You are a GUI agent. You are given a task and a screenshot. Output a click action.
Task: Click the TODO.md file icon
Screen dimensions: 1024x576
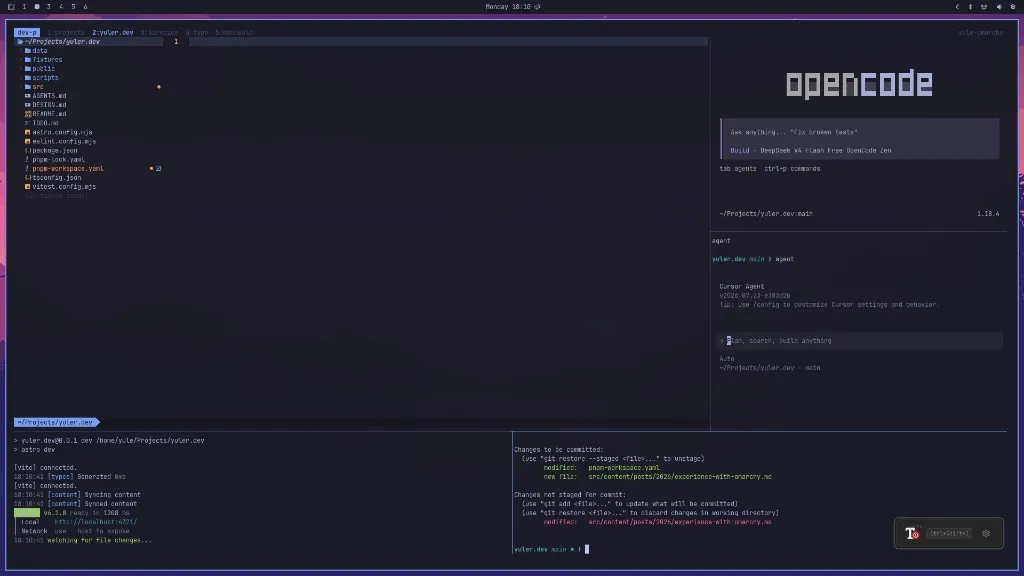pyautogui.click(x=27, y=123)
